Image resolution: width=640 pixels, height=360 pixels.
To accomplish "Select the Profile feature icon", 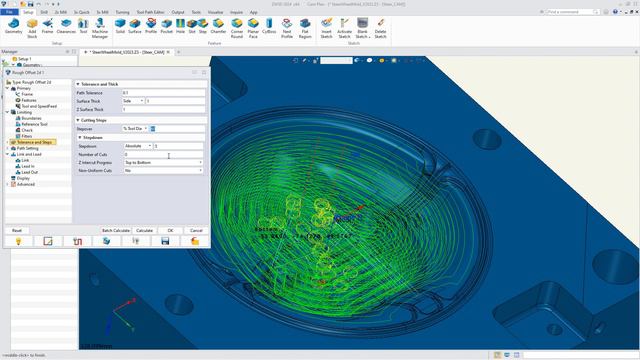I will click(151, 26).
